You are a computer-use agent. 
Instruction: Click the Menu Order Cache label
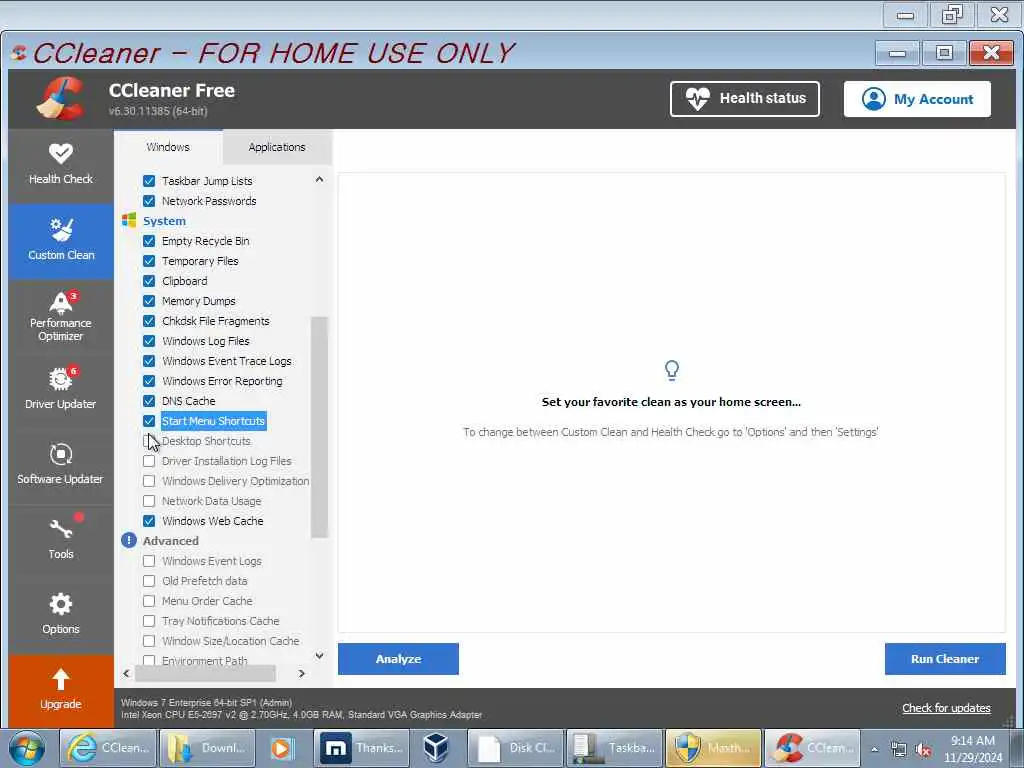[x=207, y=601]
